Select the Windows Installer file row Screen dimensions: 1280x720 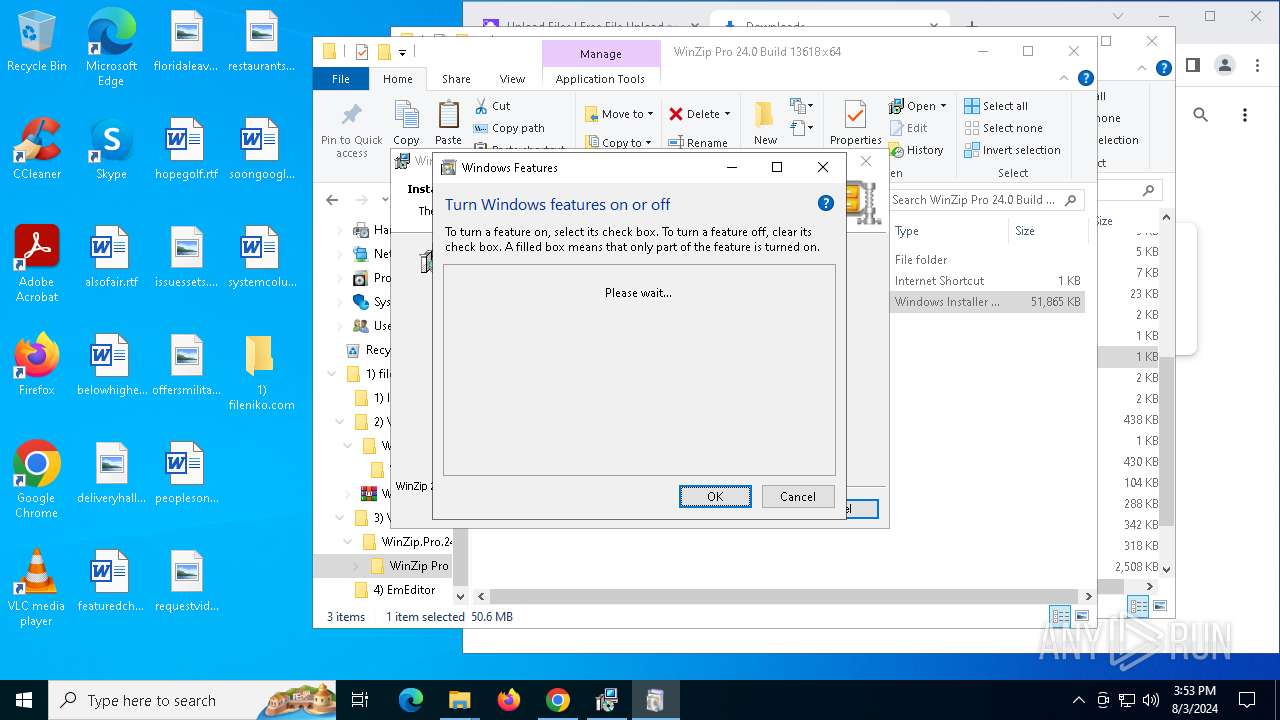point(987,302)
